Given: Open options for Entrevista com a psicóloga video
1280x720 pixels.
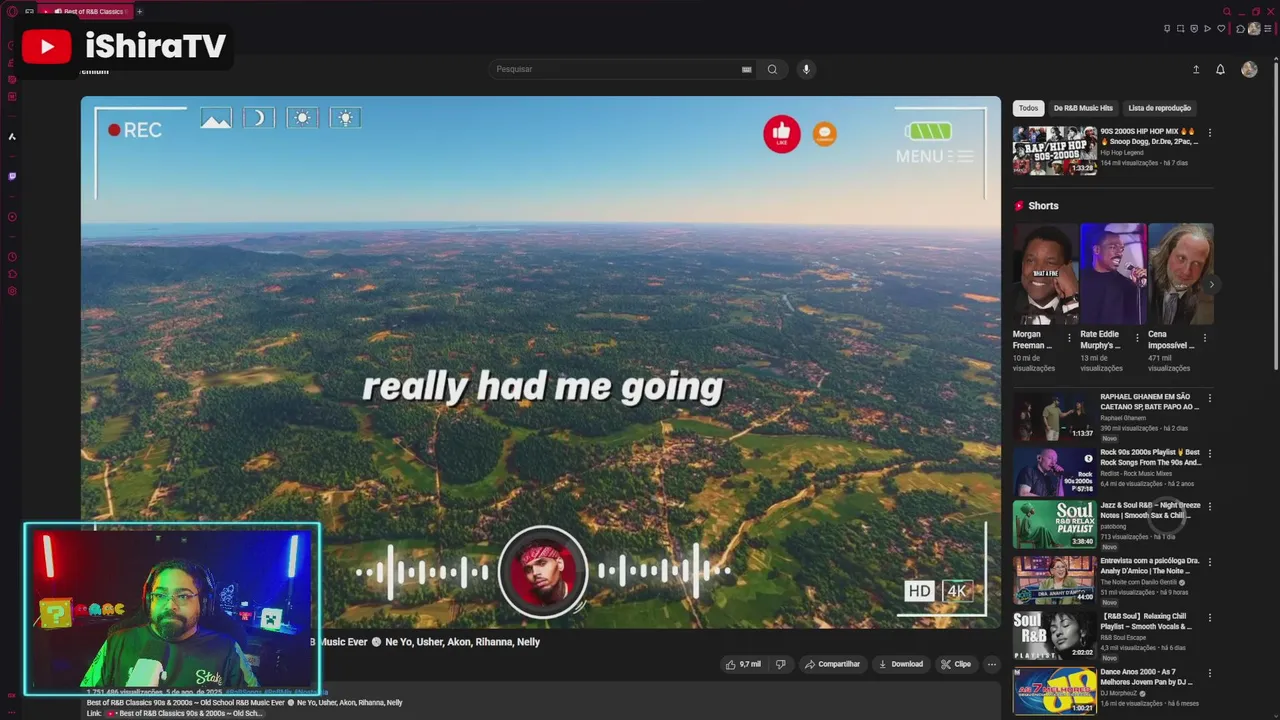Looking at the screenshot, I should pos(1210,562).
